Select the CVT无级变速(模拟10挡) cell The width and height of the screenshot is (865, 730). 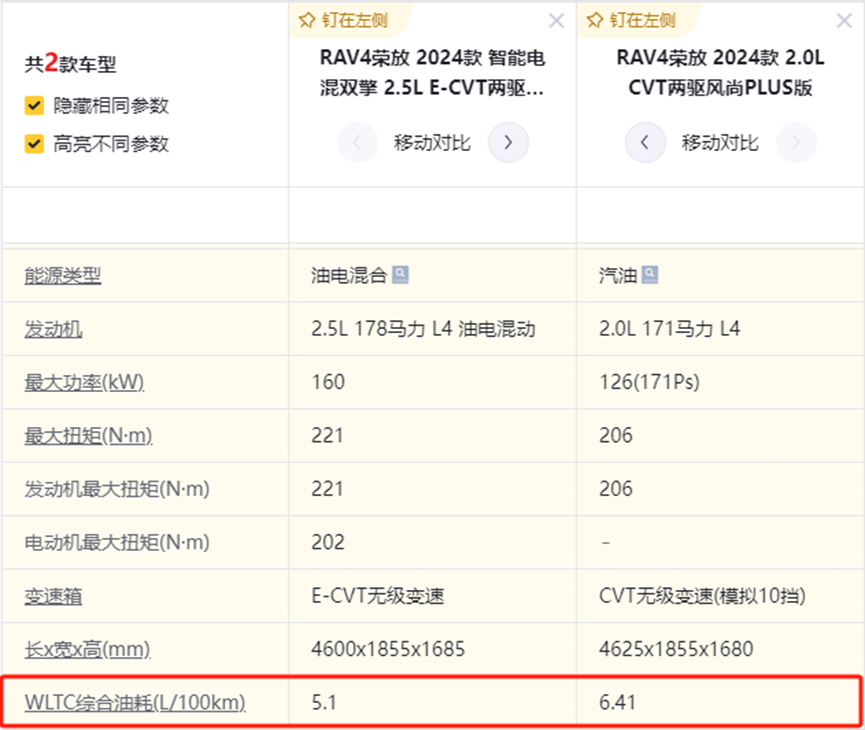702,596
